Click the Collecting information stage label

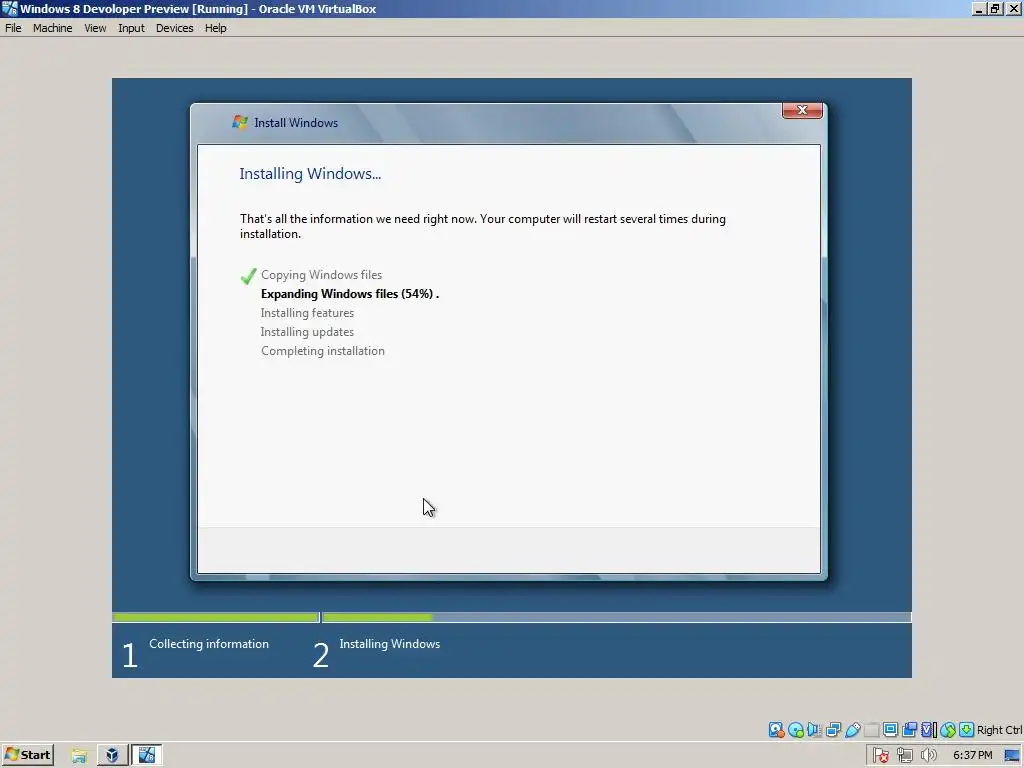coord(209,644)
